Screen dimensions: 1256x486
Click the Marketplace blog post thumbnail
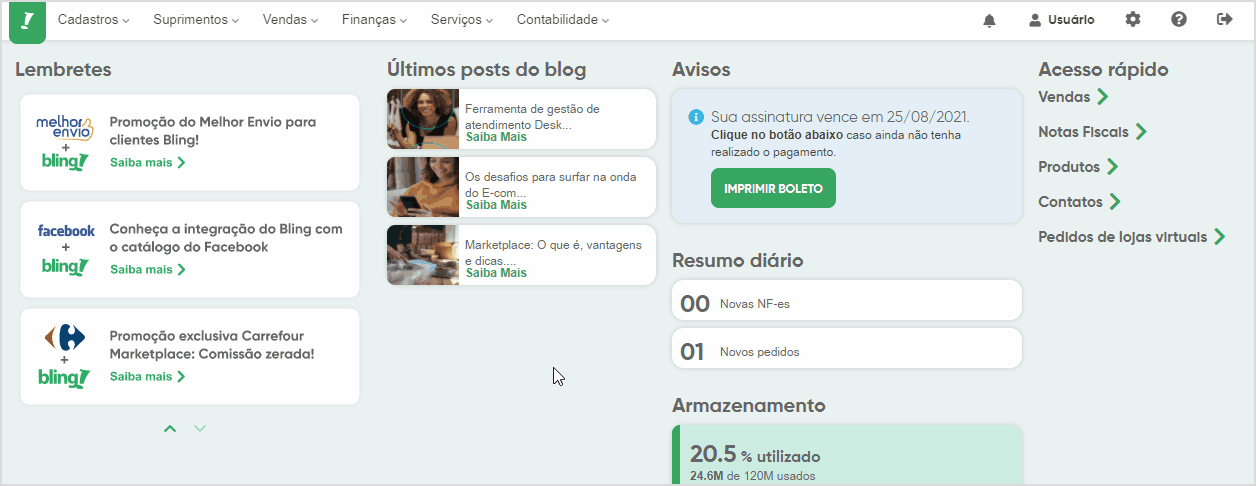point(423,255)
